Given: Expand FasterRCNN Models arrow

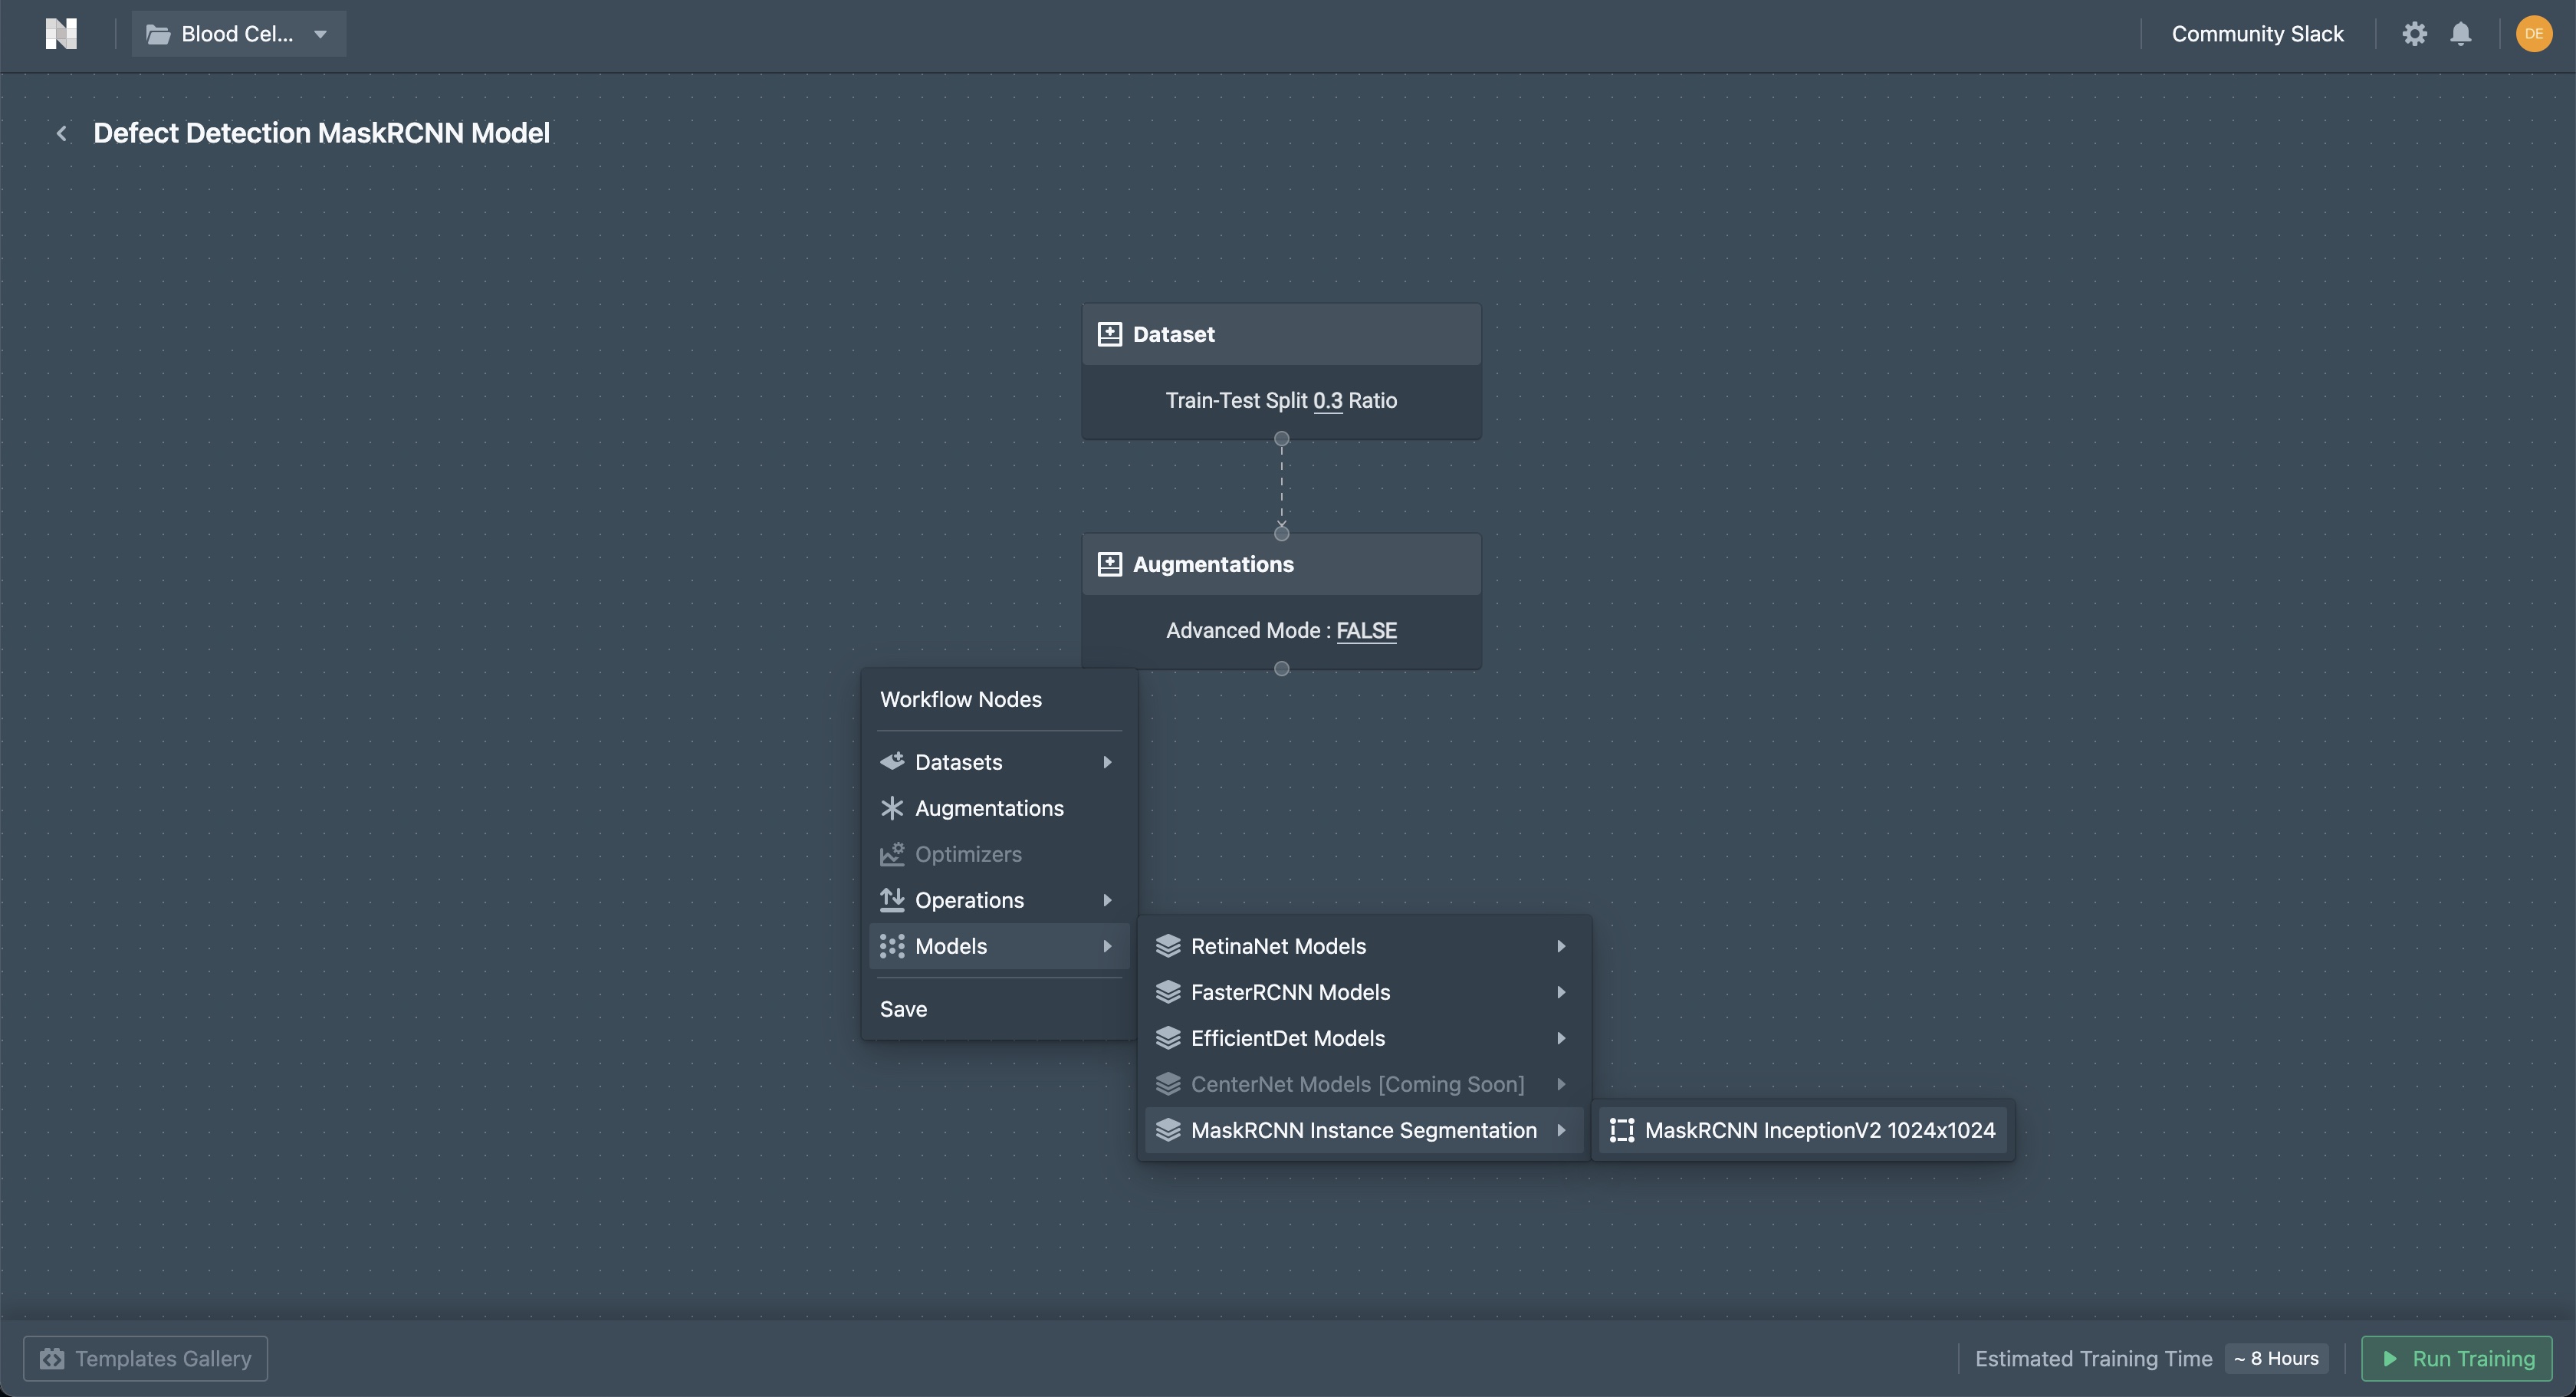Looking at the screenshot, I should 1561,992.
